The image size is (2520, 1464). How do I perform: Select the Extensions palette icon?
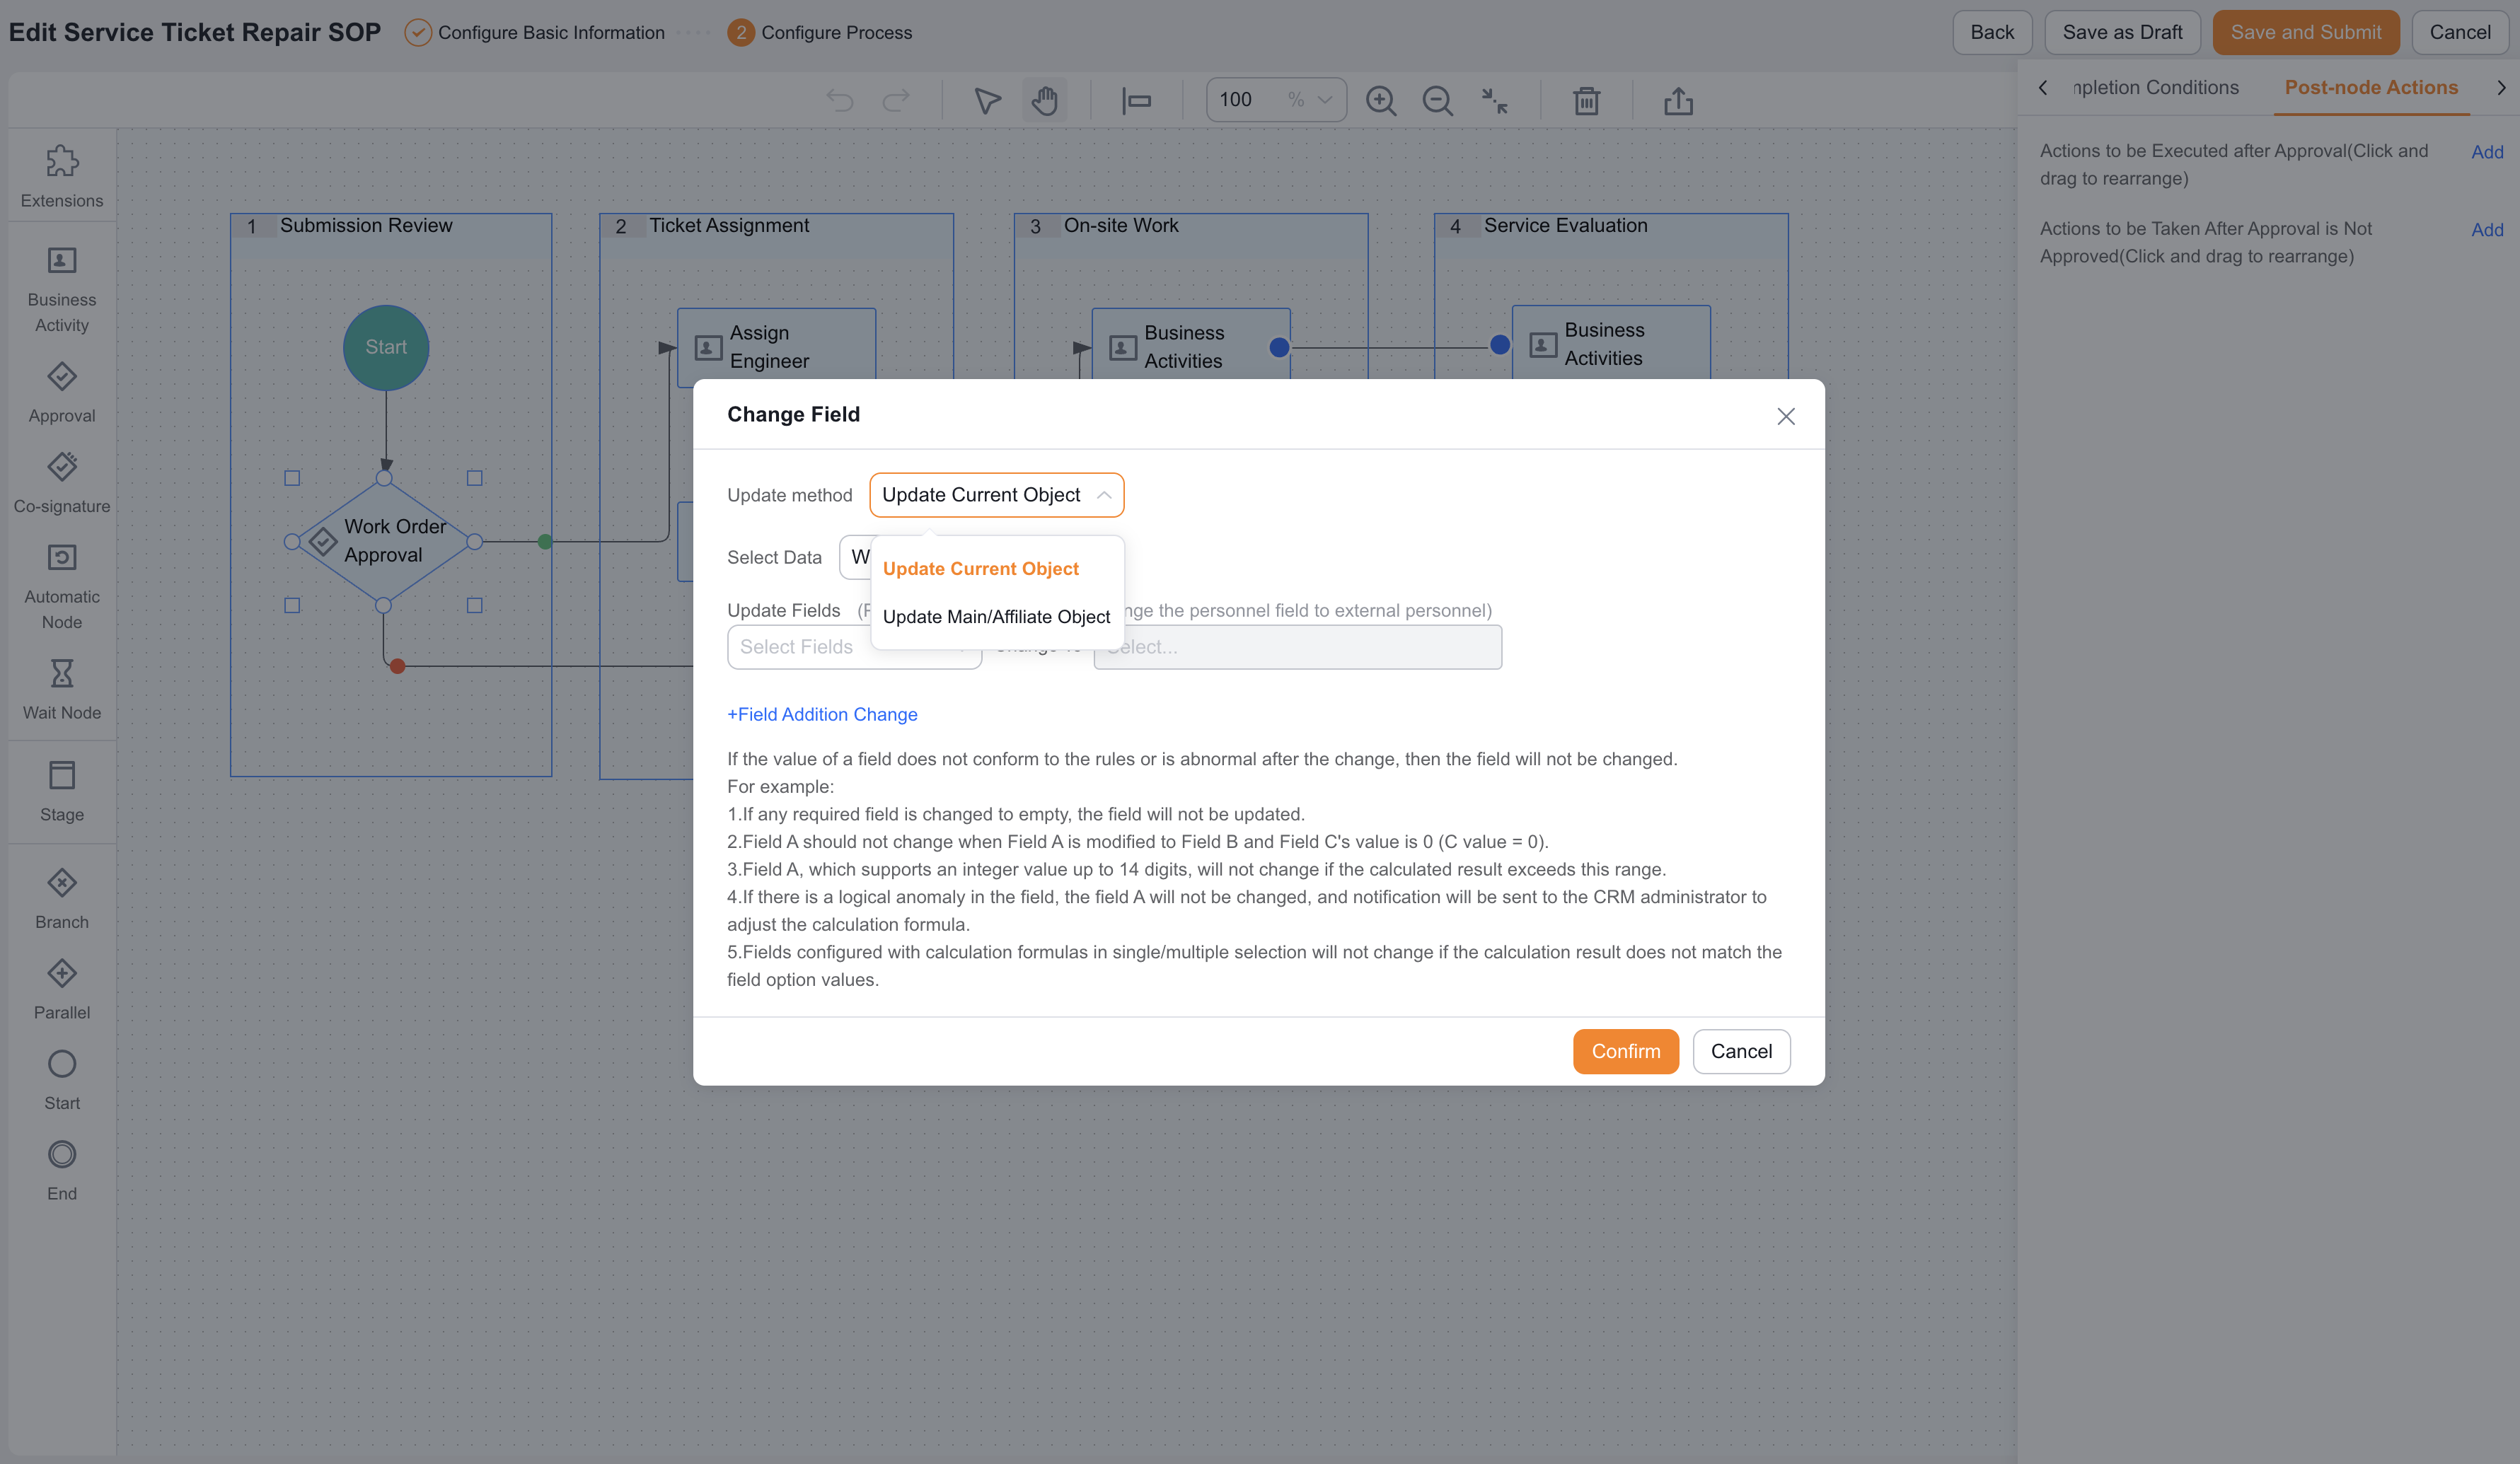coord(62,161)
